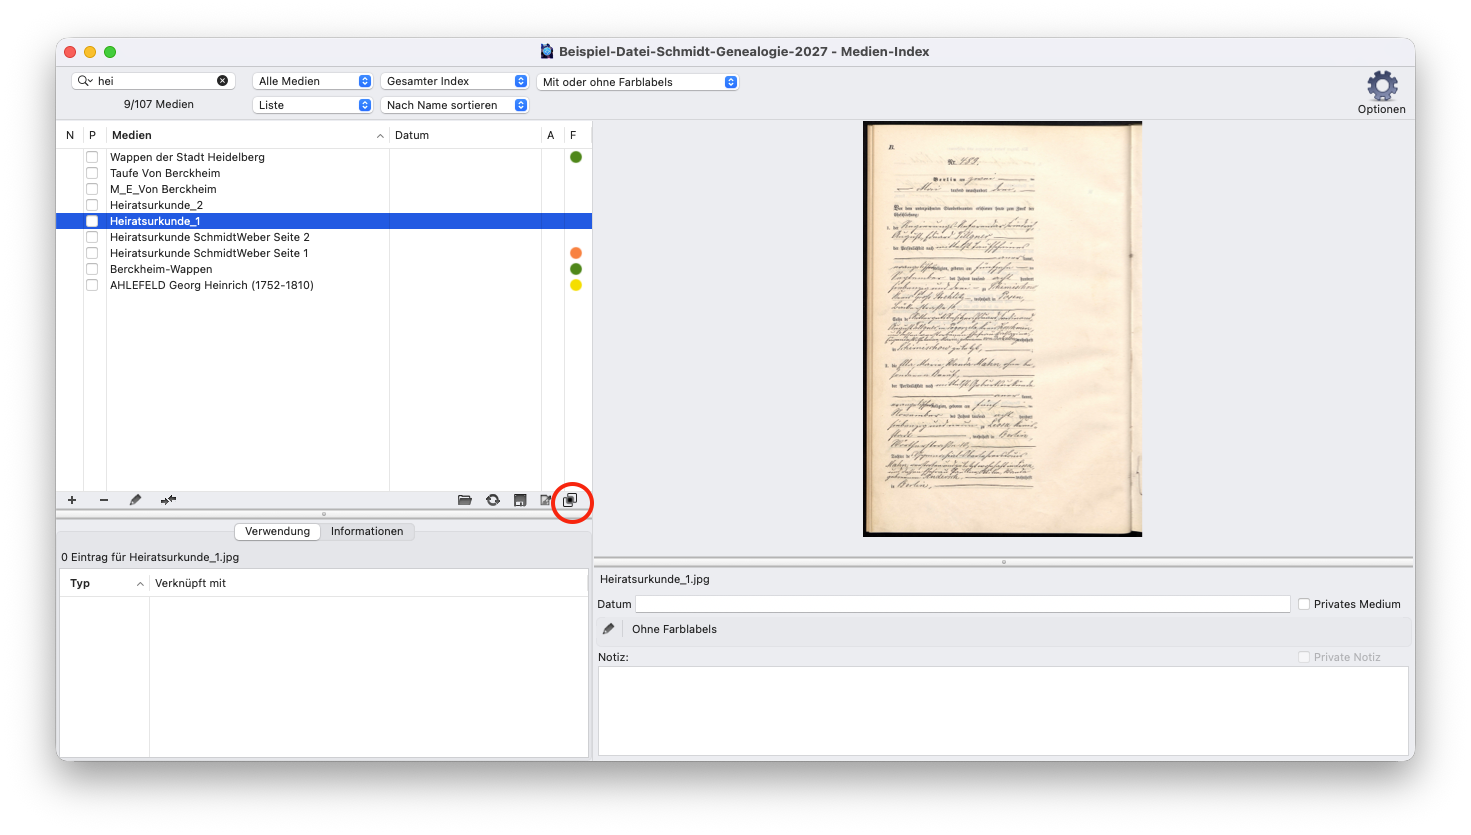
Task: Click the circular refresh arrows icon
Action: (x=493, y=500)
